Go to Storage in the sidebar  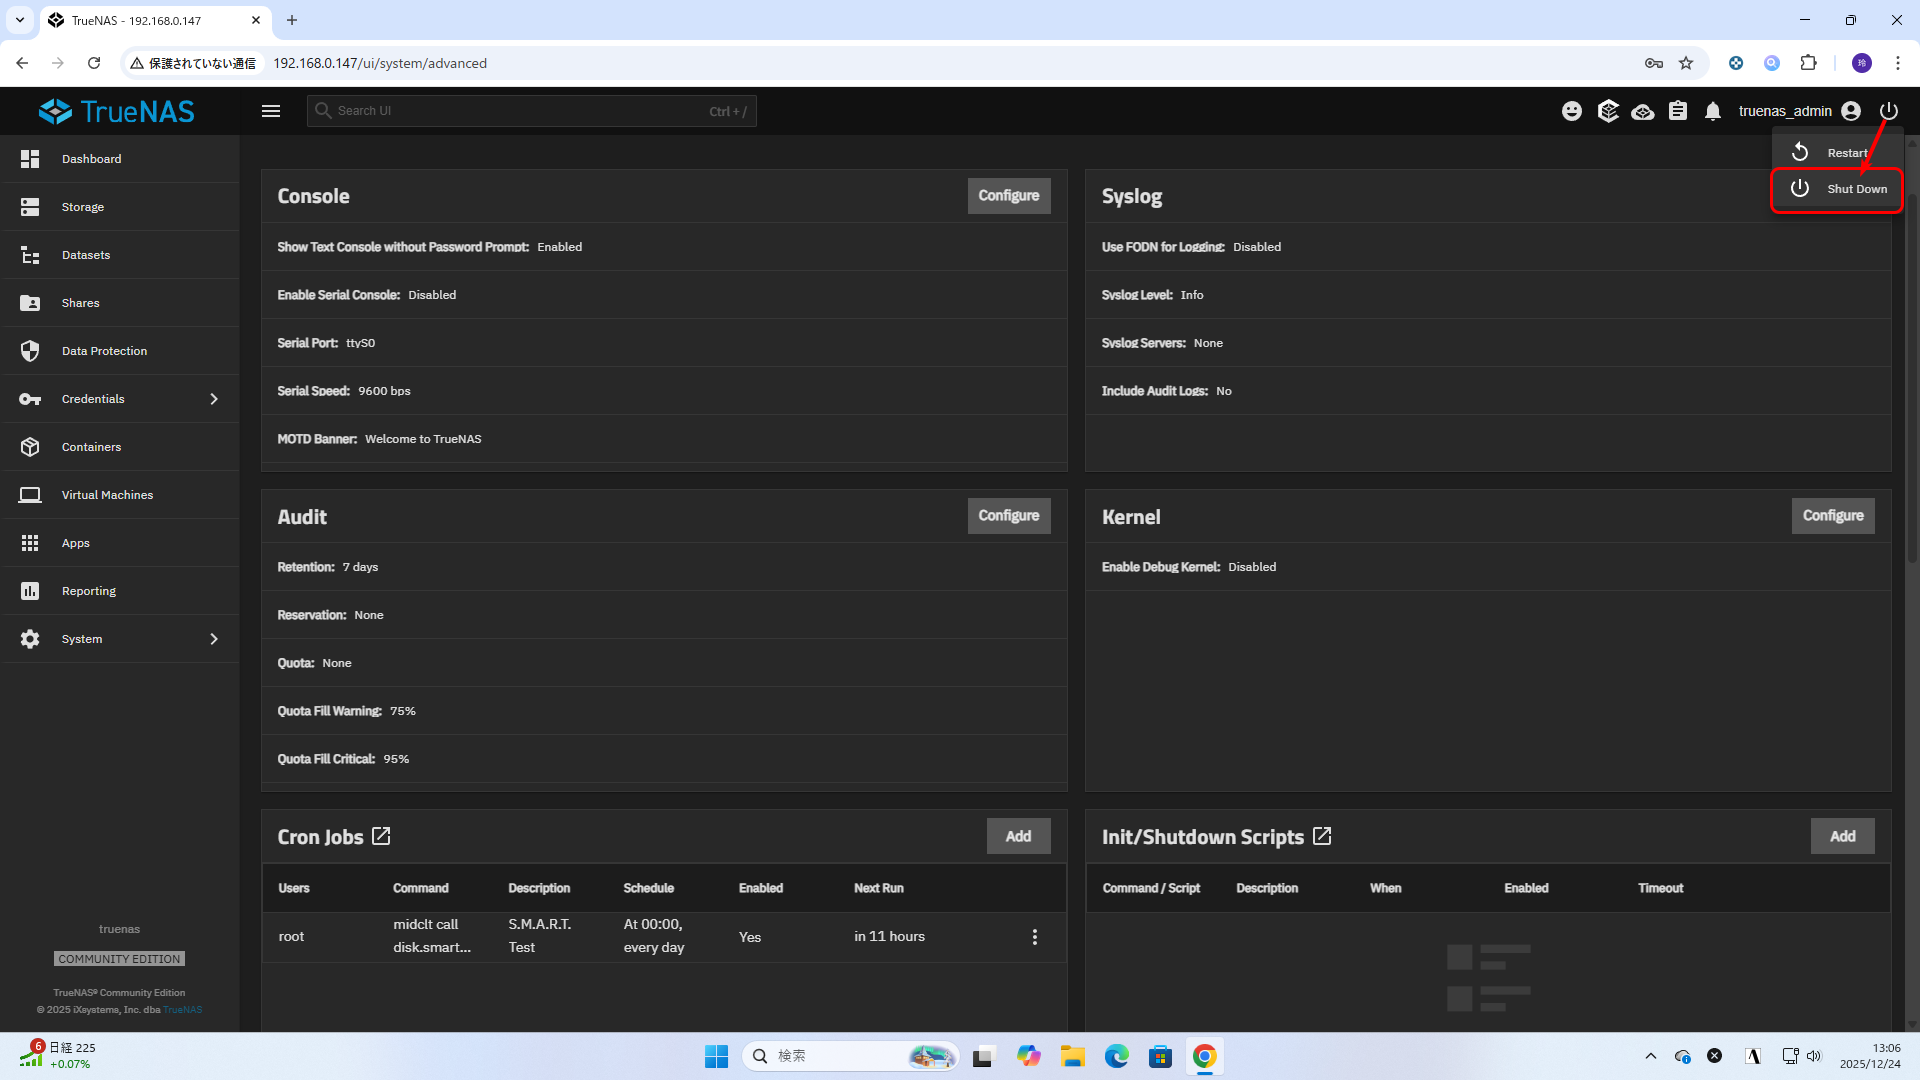(x=83, y=207)
